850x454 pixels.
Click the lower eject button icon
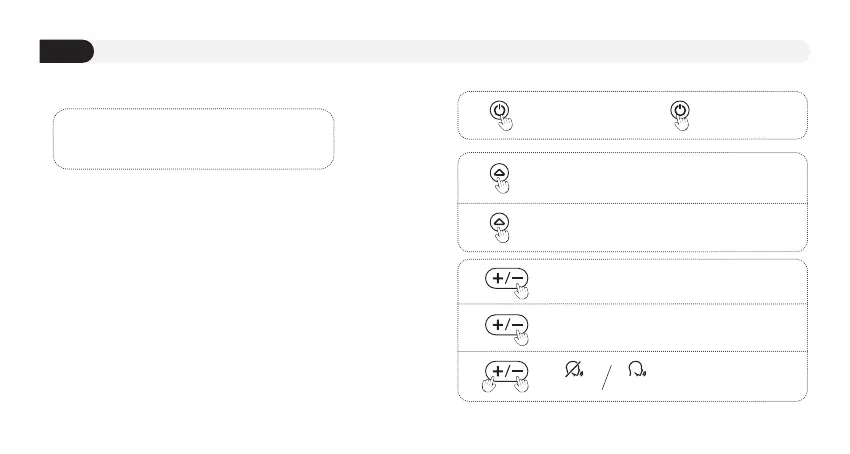(x=500, y=221)
